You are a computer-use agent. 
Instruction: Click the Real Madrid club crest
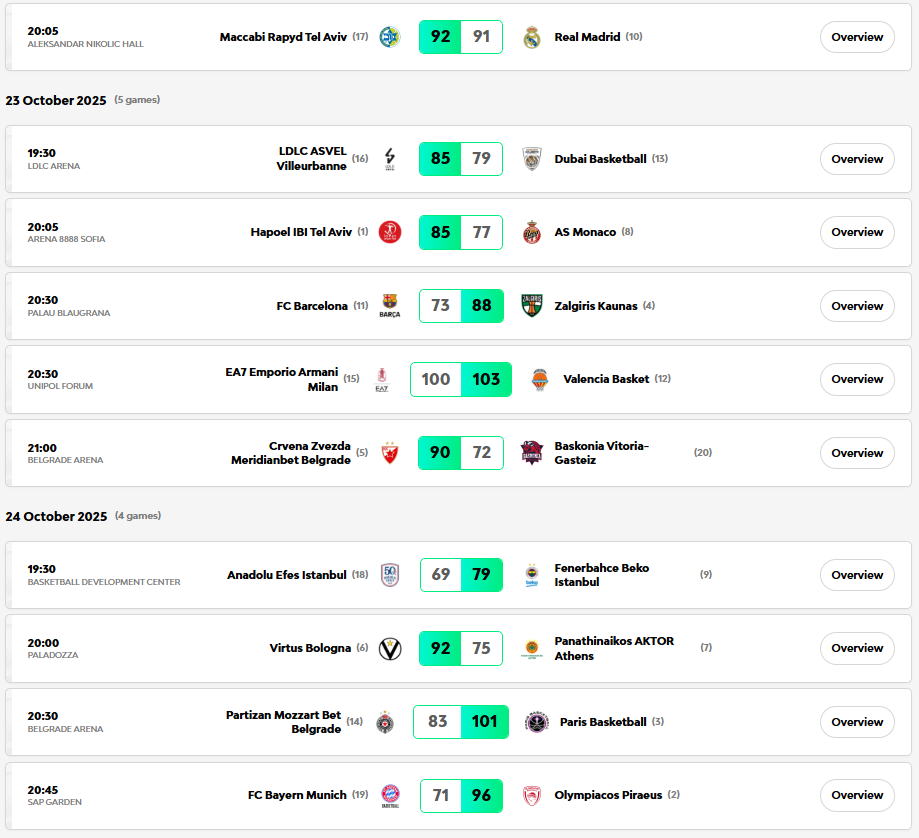click(x=532, y=37)
